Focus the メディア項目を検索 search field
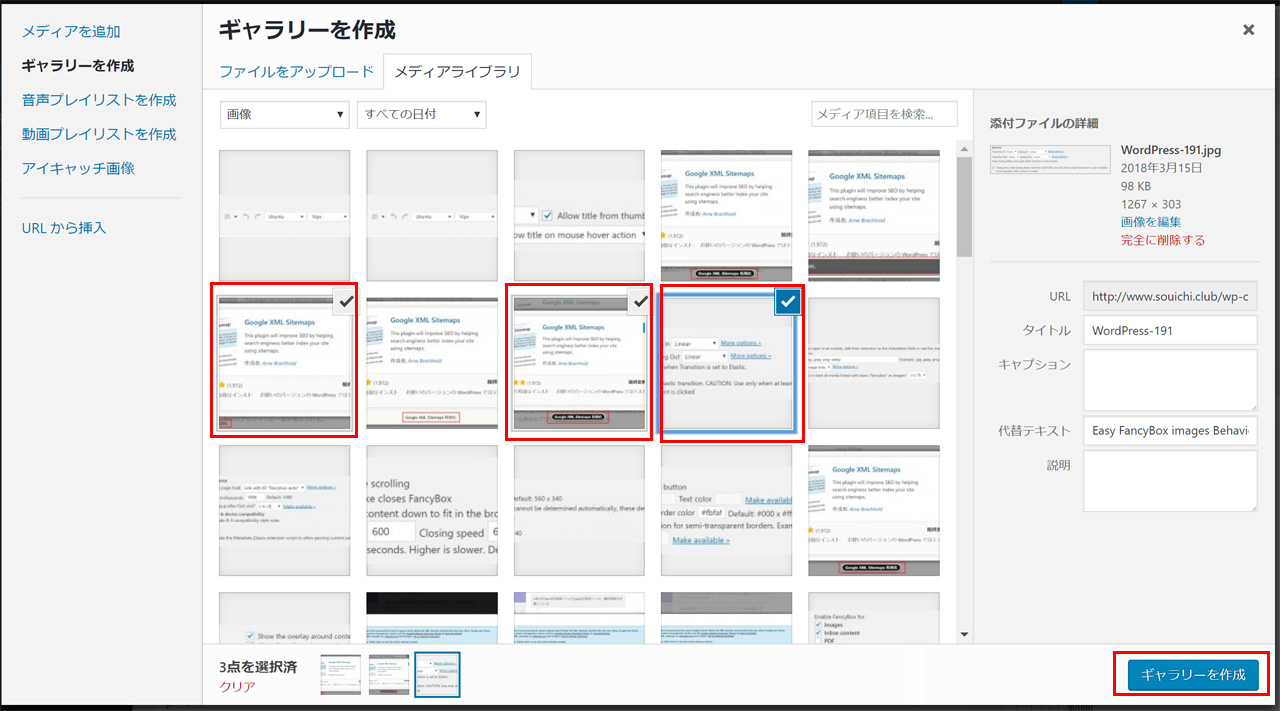Viewport: 1280px width, 711px height. (x=884, y=114)
